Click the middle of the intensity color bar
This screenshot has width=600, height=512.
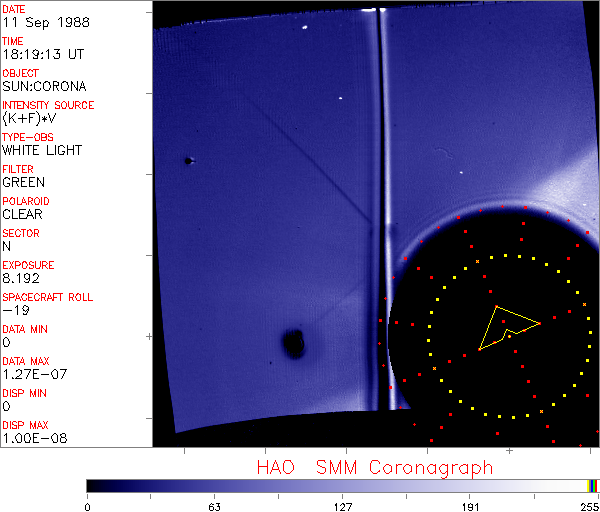(x=343, y=485)
